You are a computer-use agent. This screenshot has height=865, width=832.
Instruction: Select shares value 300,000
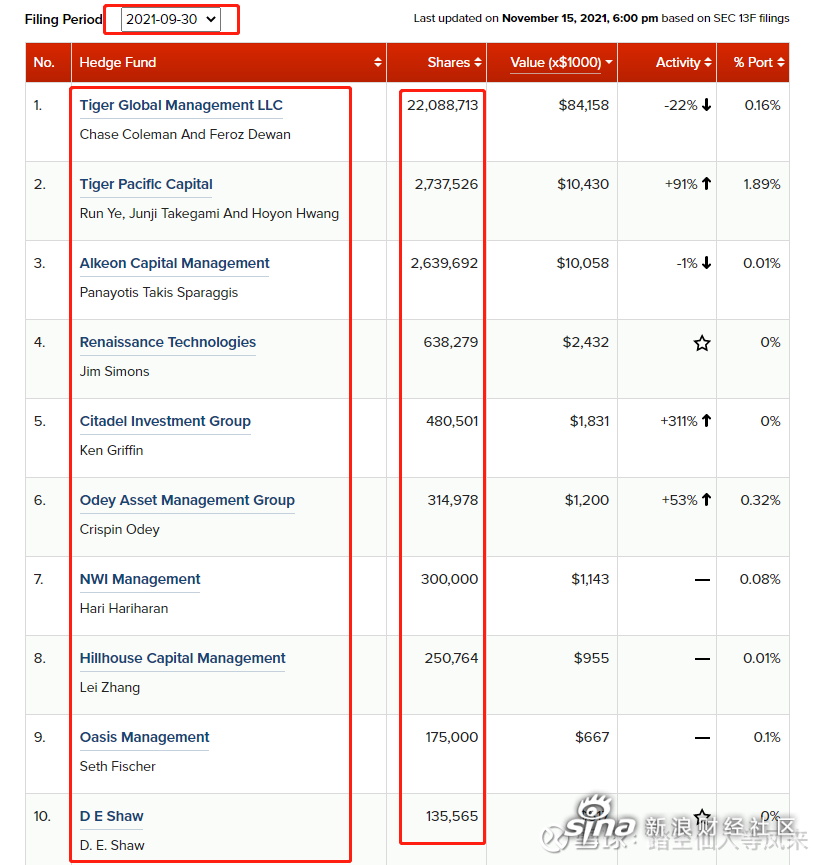pos(450,579)
